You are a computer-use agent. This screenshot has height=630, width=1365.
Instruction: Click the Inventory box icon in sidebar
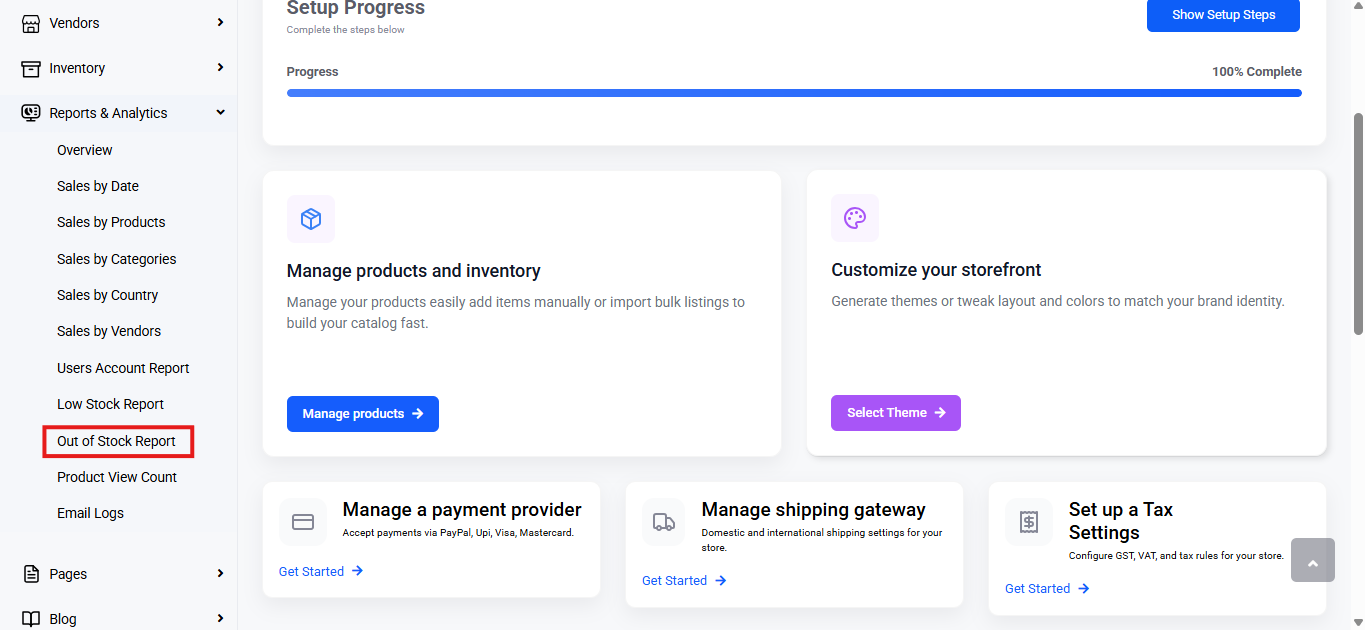tap(31, 68)
